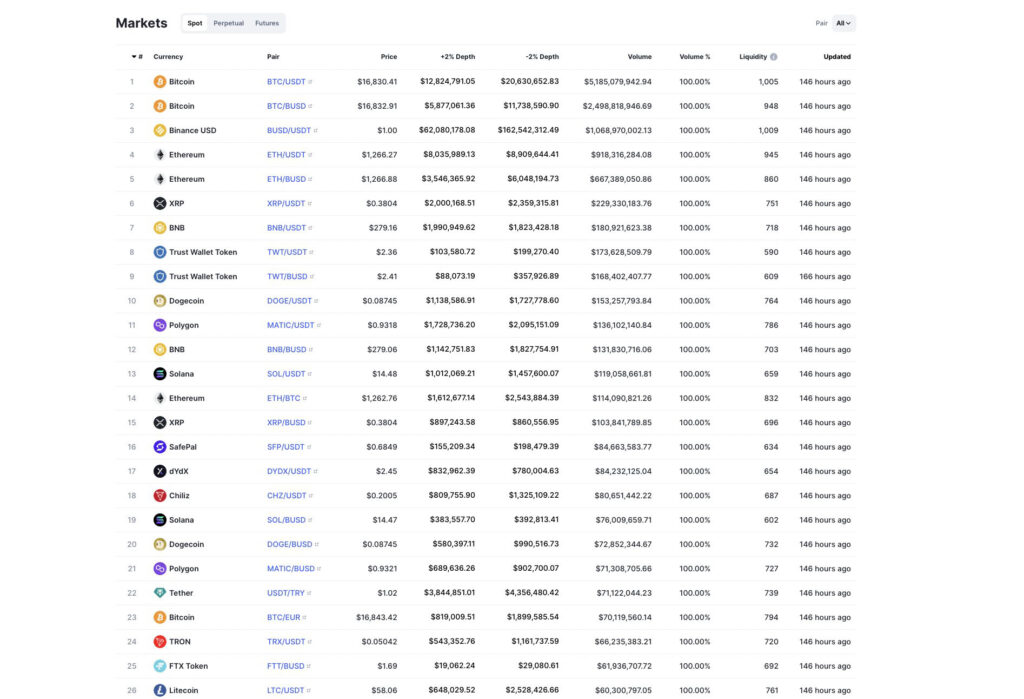Switch to the Futures tab

(267, 23)
